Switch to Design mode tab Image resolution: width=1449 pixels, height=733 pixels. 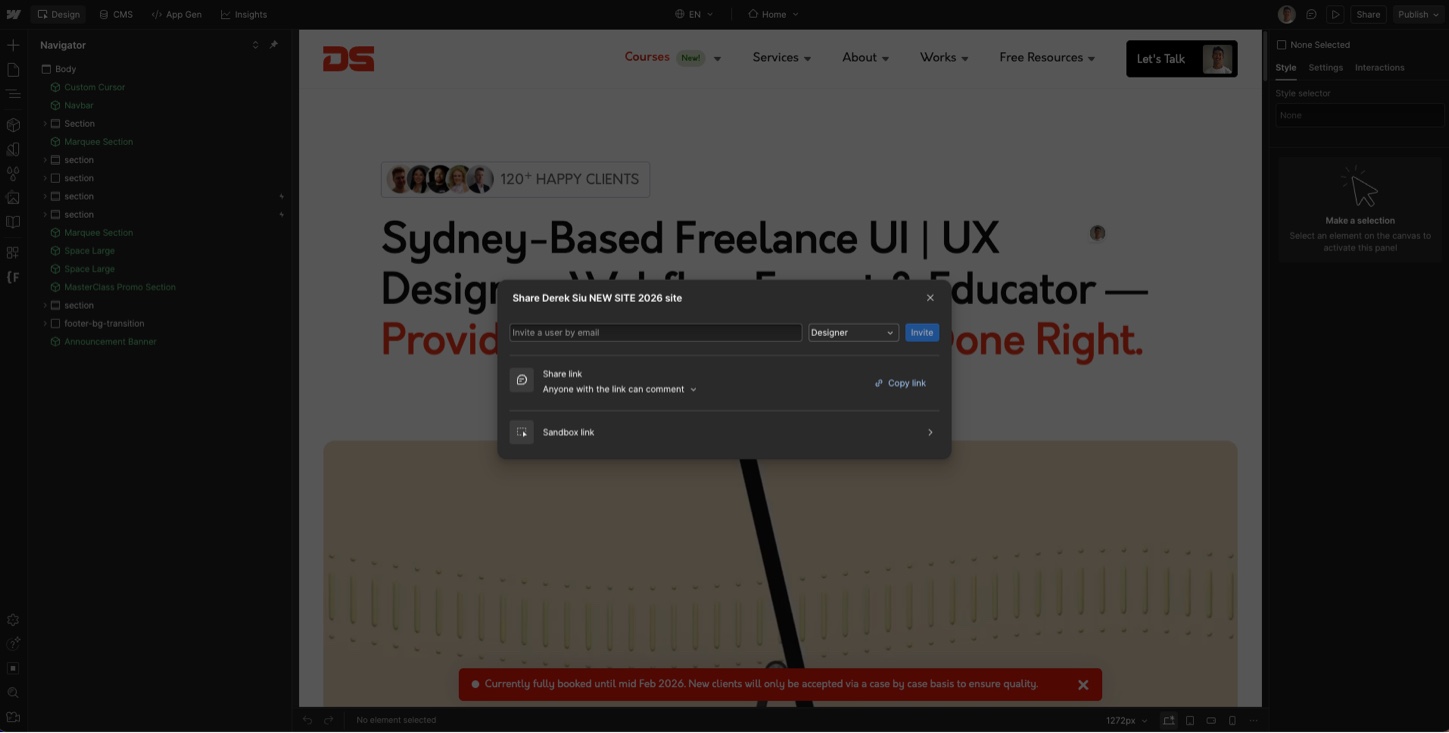[58, 14]
